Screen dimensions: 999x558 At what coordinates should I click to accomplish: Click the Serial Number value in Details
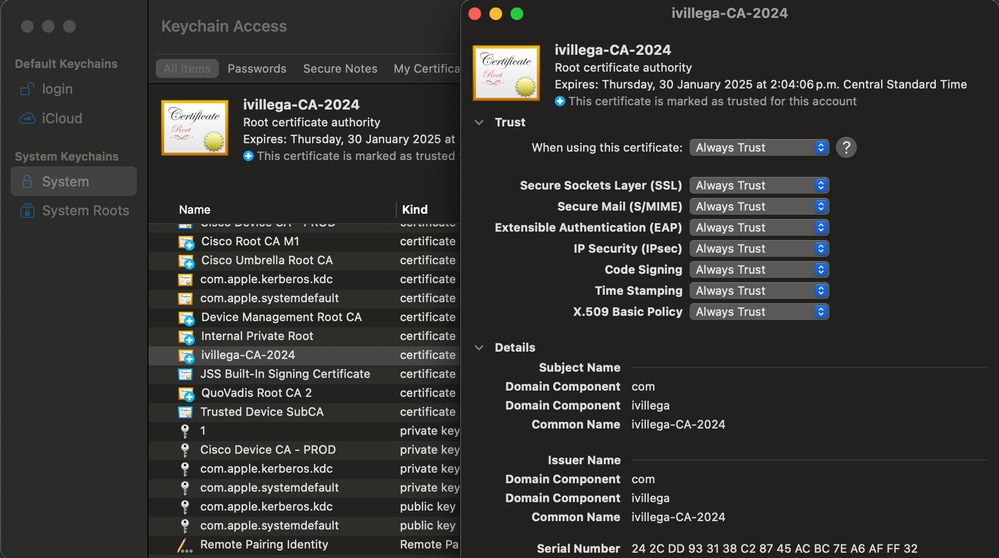point(774,548)
